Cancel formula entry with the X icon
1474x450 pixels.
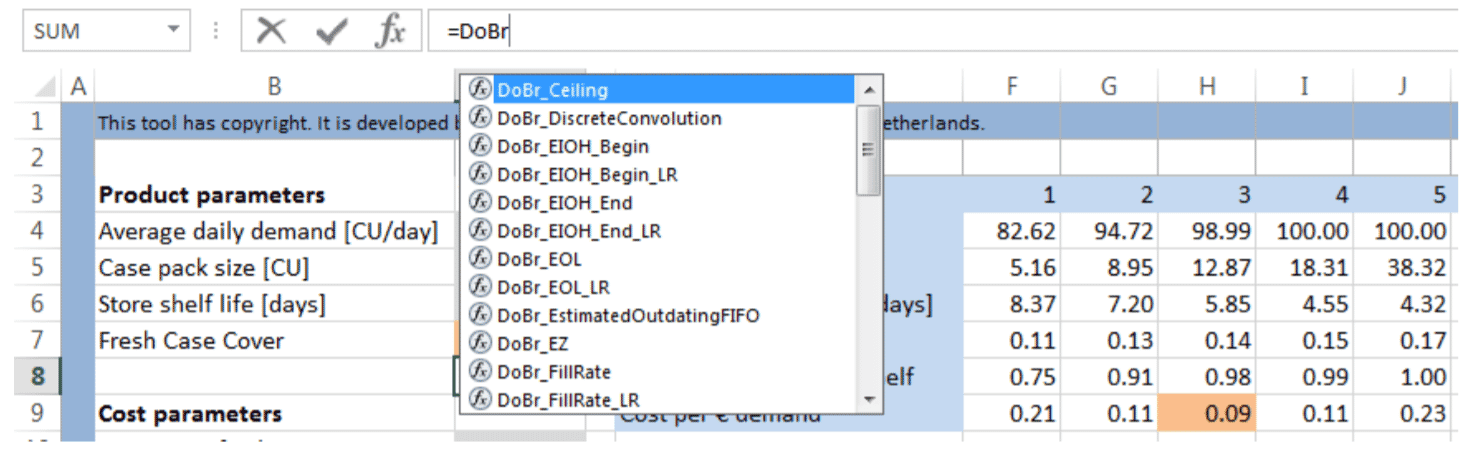click(271, 31)
